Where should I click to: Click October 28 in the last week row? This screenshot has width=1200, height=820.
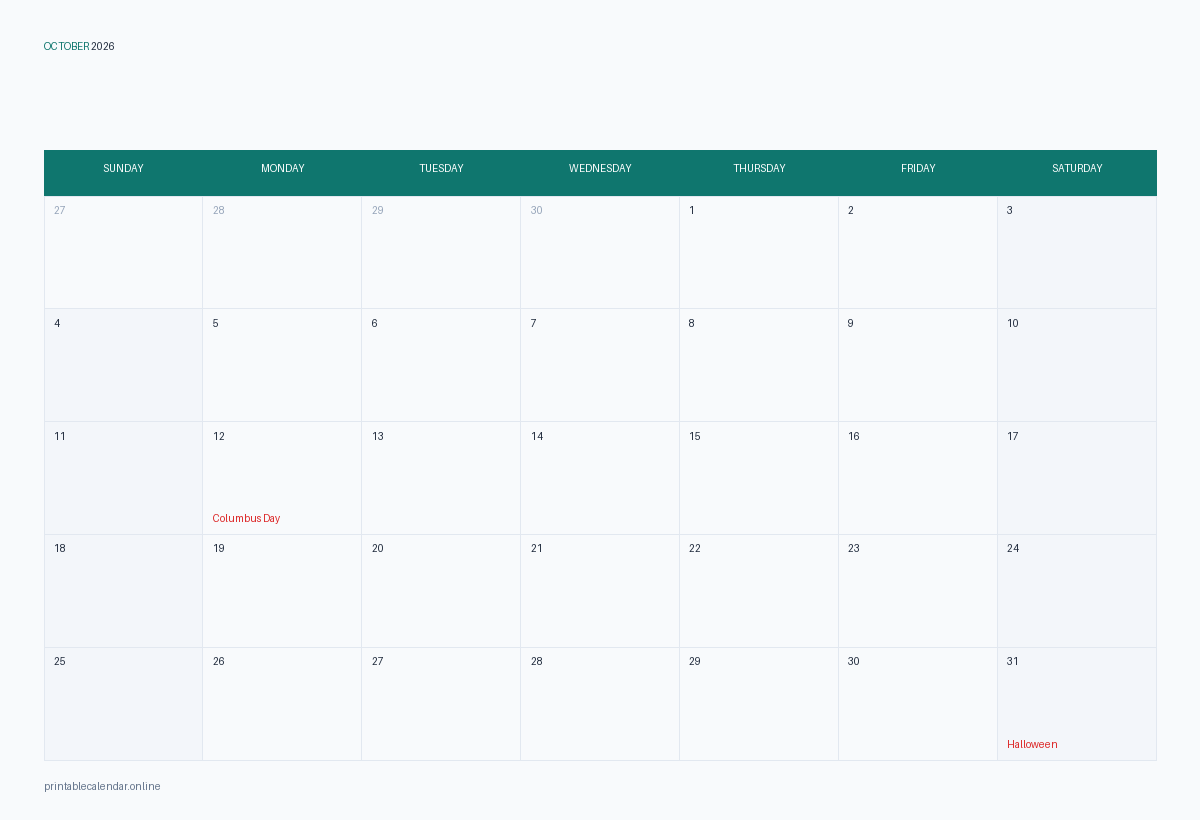tap(537, 661)
